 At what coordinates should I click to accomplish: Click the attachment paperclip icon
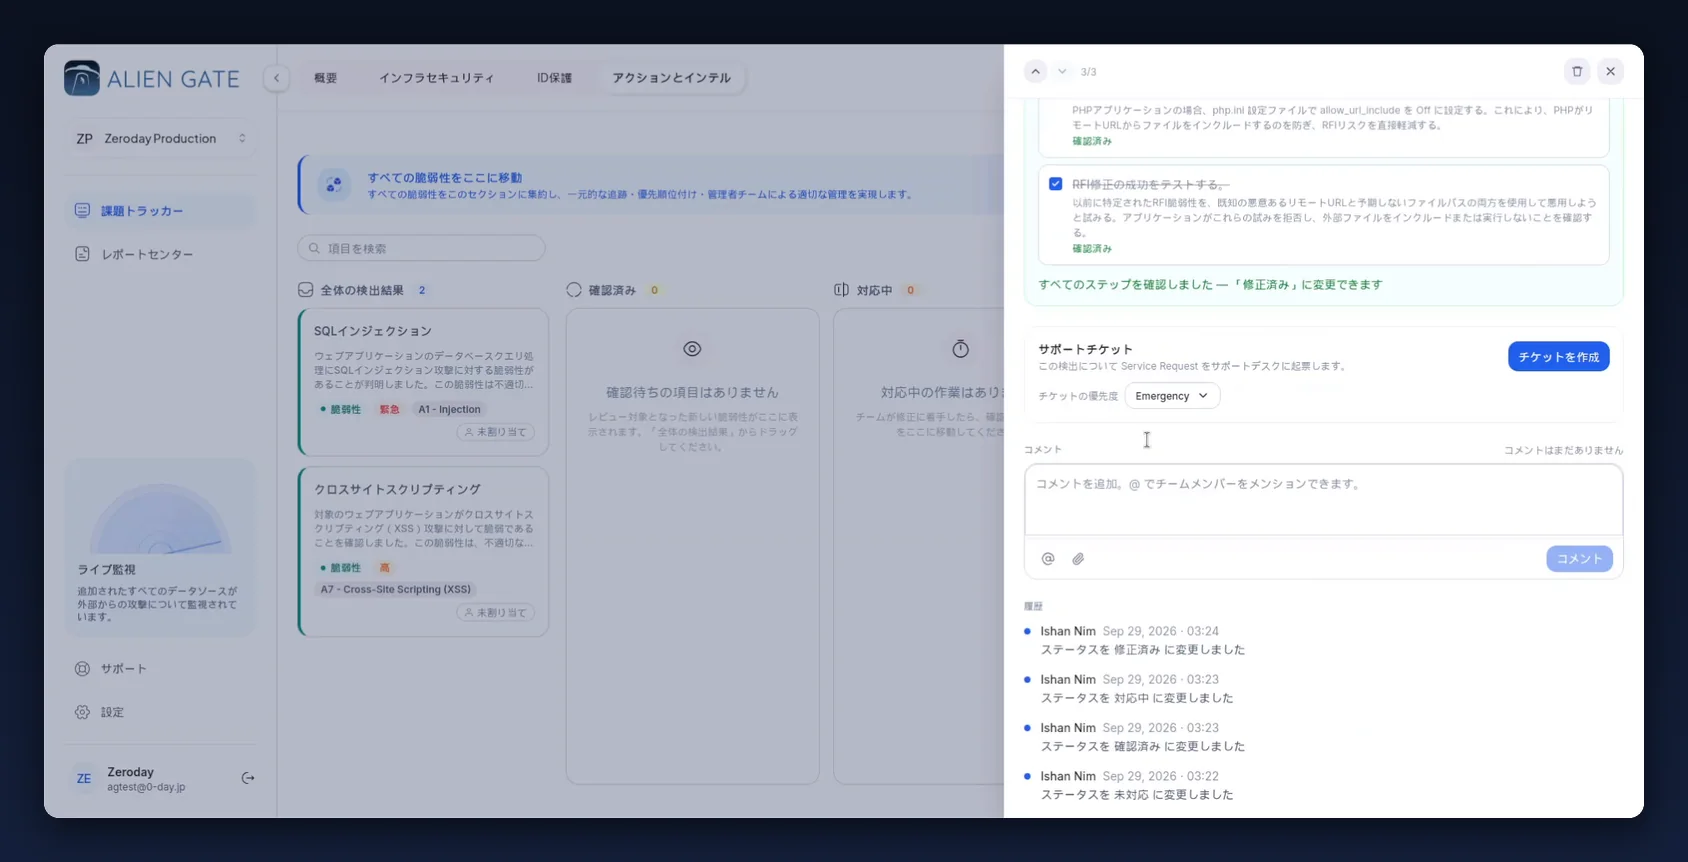click(x=1078, y=559)
